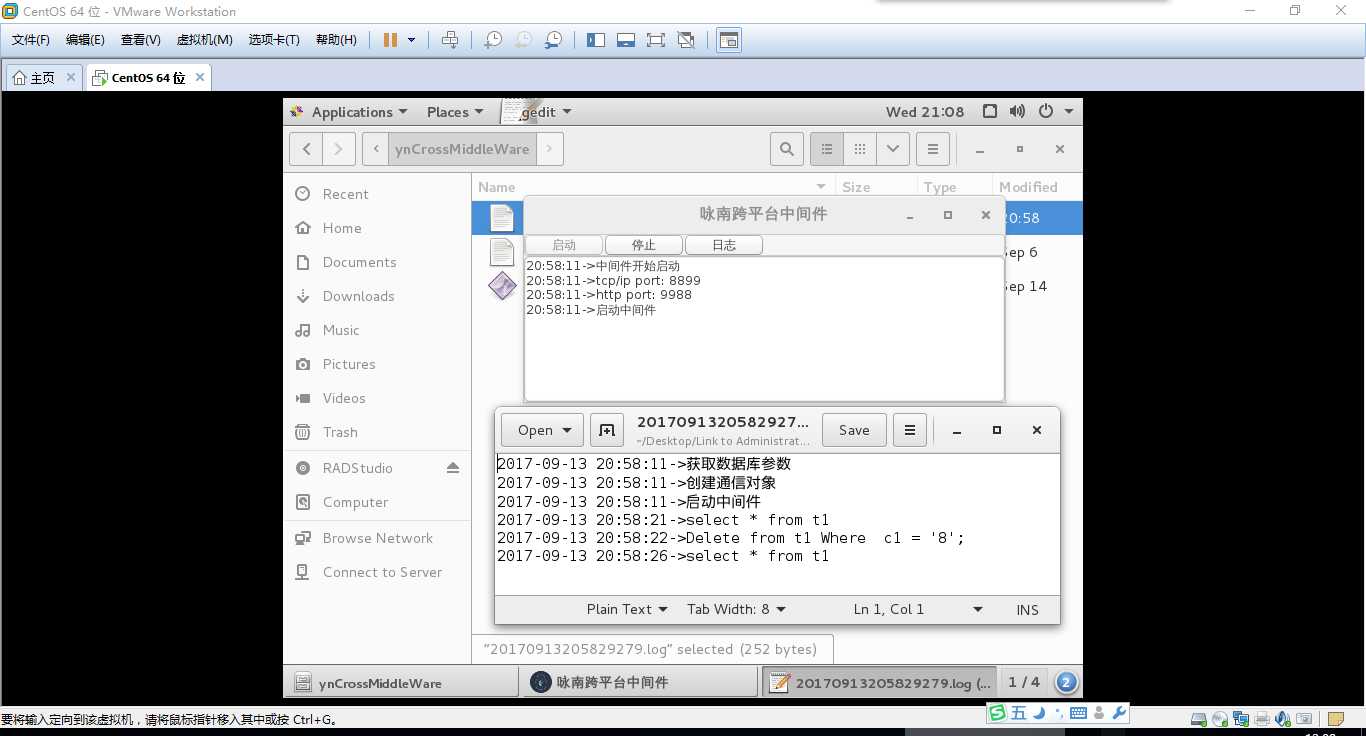Viewport: 1366px width, 736px height.
Task: Open the Places menu
Action: [x=455, y=112]
